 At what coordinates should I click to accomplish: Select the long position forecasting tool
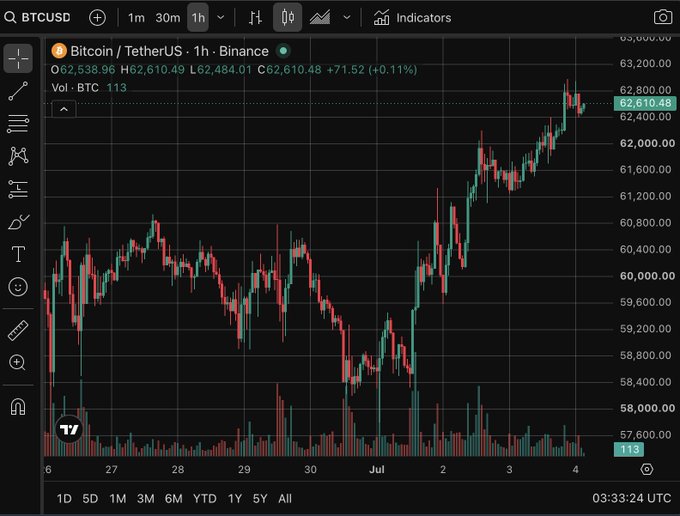click(18, 189)
